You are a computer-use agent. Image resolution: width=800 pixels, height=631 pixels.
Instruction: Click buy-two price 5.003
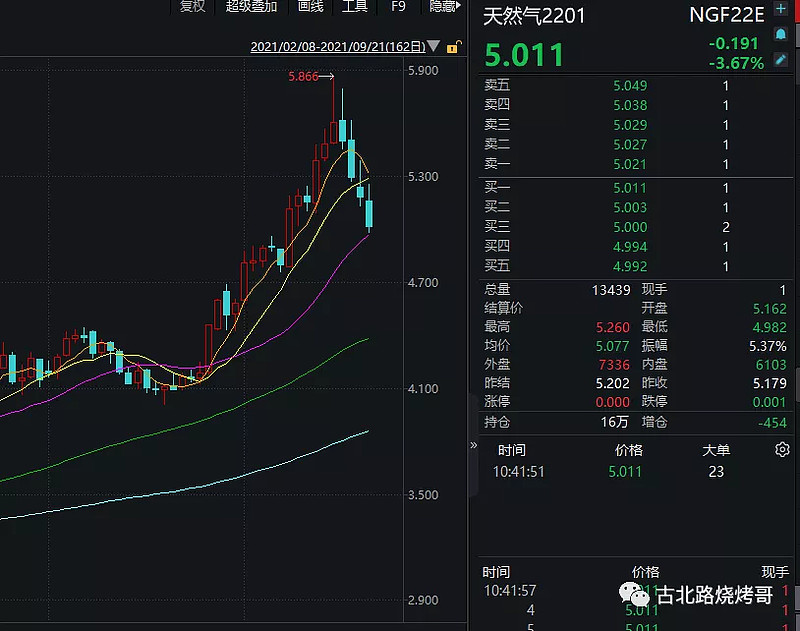(630, 208)
